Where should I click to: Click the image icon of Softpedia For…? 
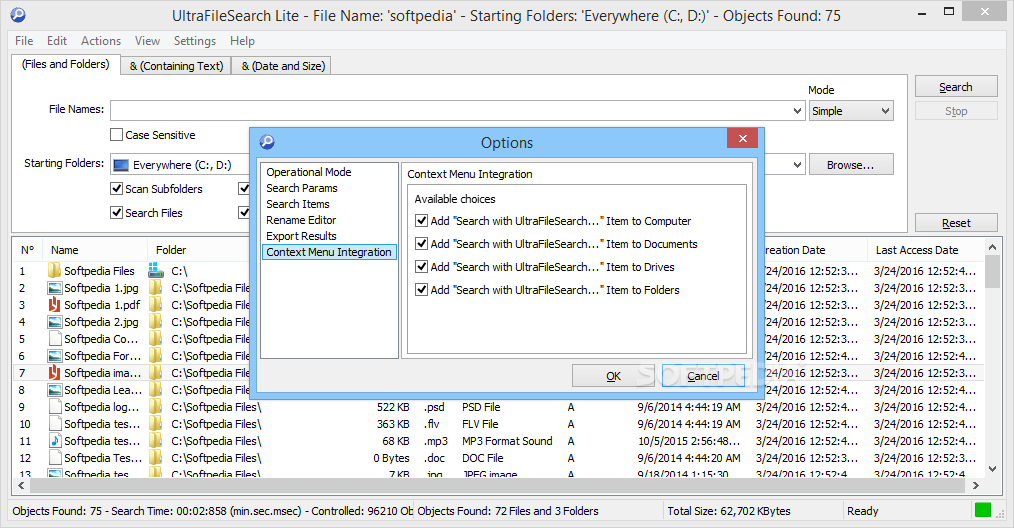(54, 356)
